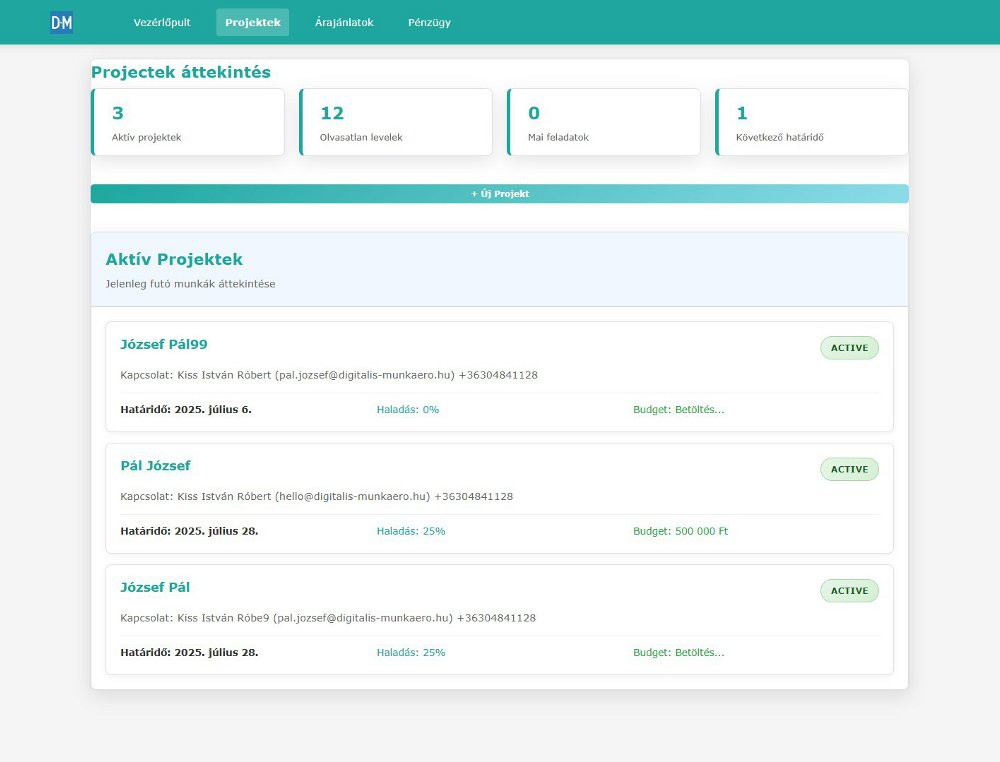Screen dimensions: 1000x762
Task: Click 'Budget: 500 000 Ft' text
Action: click(x=680, y=531)
